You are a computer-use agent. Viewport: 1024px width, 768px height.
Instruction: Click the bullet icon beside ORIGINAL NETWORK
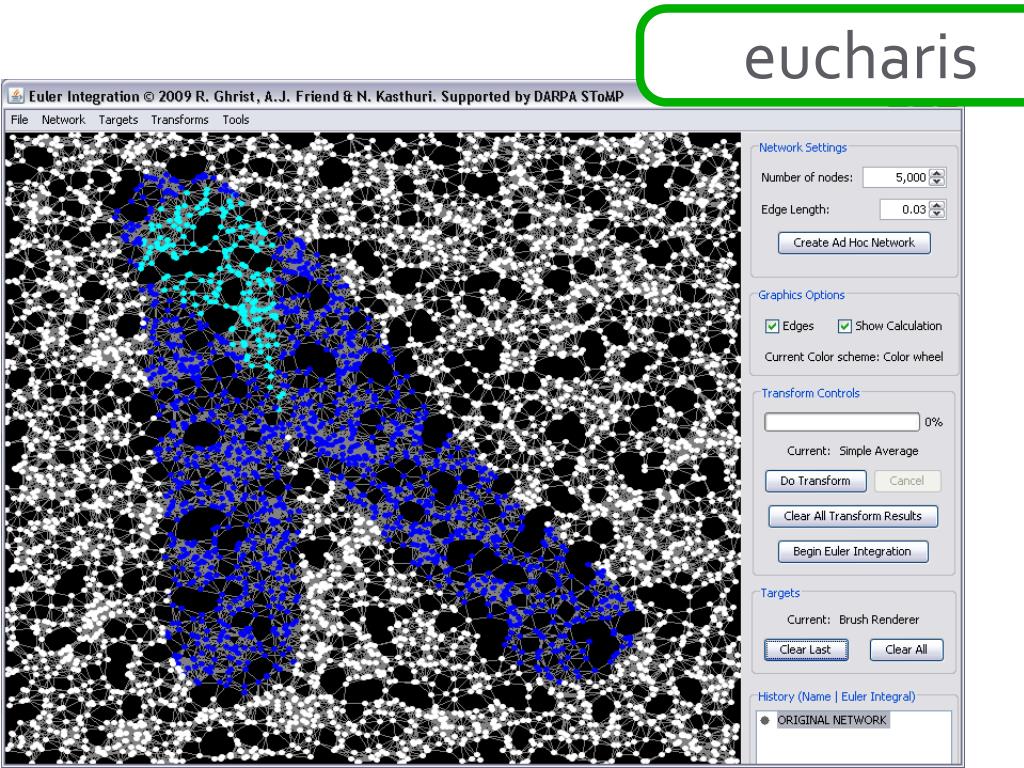765,720
